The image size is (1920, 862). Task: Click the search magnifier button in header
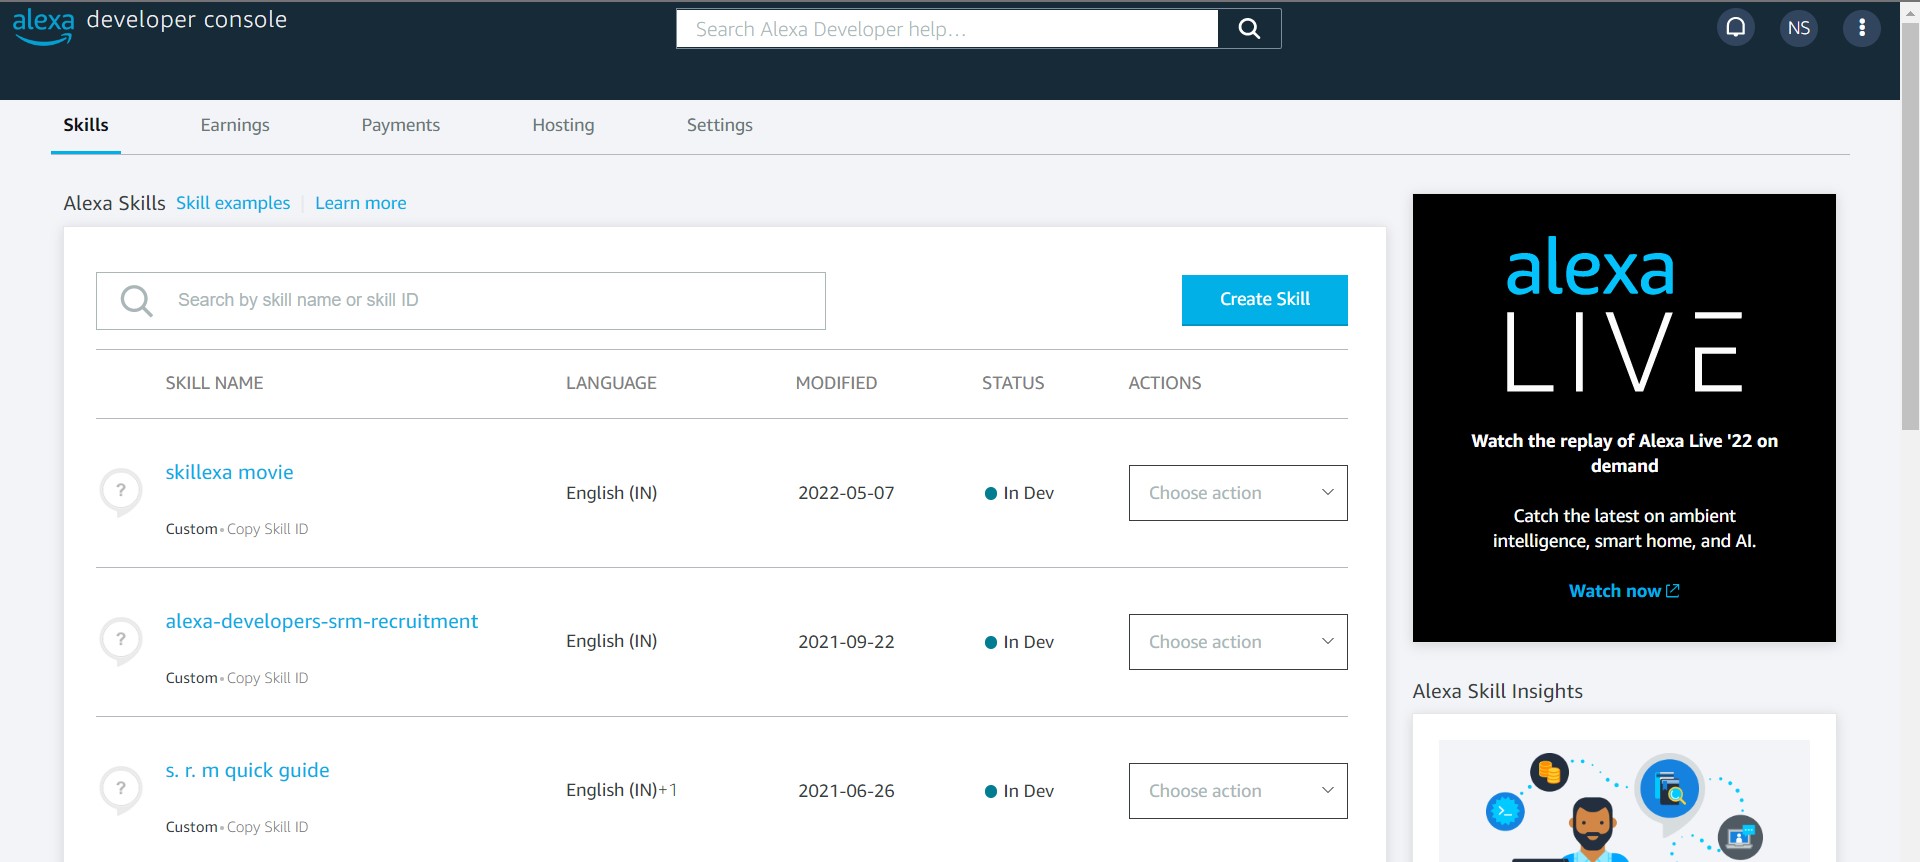1249,29
